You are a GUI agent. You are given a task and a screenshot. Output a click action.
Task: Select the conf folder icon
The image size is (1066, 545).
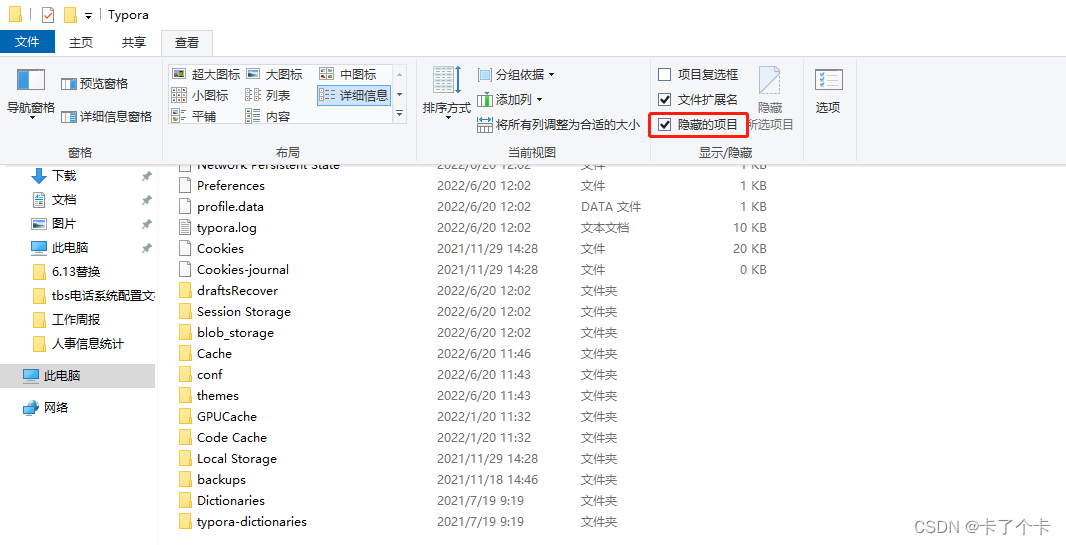pos(185,375)
